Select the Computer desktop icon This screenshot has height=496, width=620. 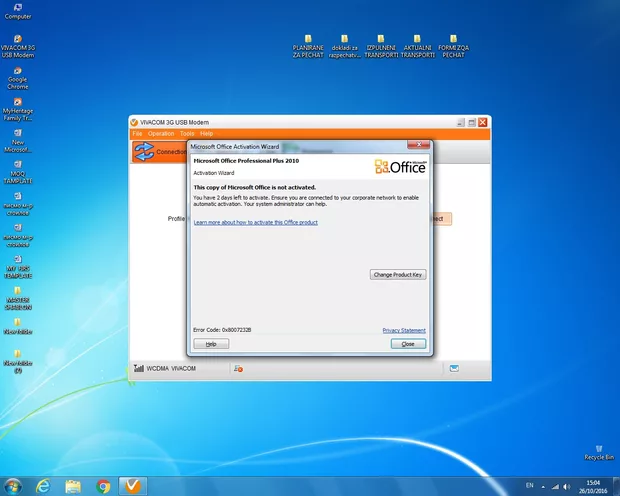pyautogui.click(x=18, y=10)
